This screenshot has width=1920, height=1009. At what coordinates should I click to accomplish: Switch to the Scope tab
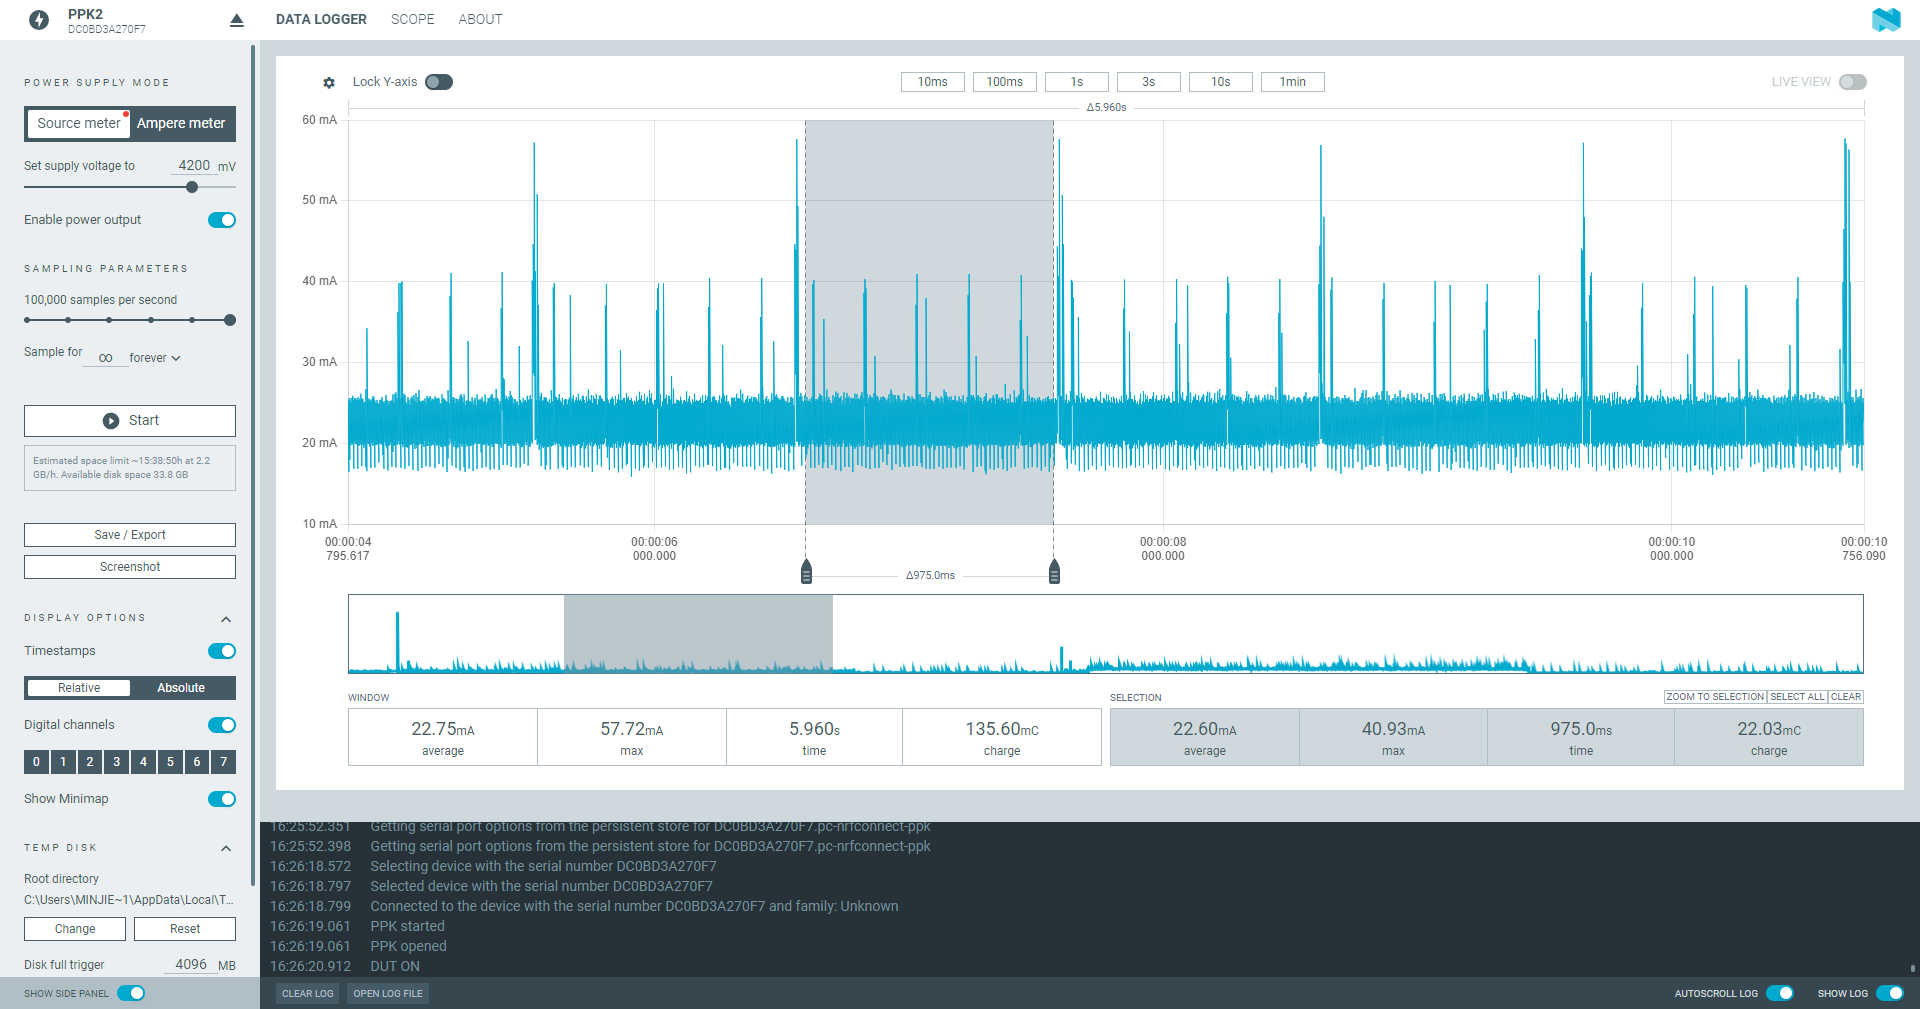pyautogui.click(x=412, y=19)
